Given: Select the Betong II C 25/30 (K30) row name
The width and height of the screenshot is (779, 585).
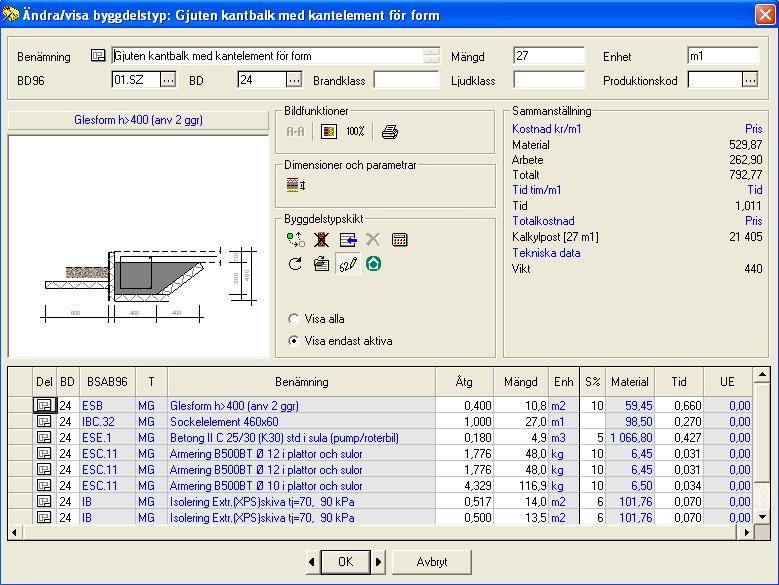Looking at the screenshot, I should pos(284,438).
